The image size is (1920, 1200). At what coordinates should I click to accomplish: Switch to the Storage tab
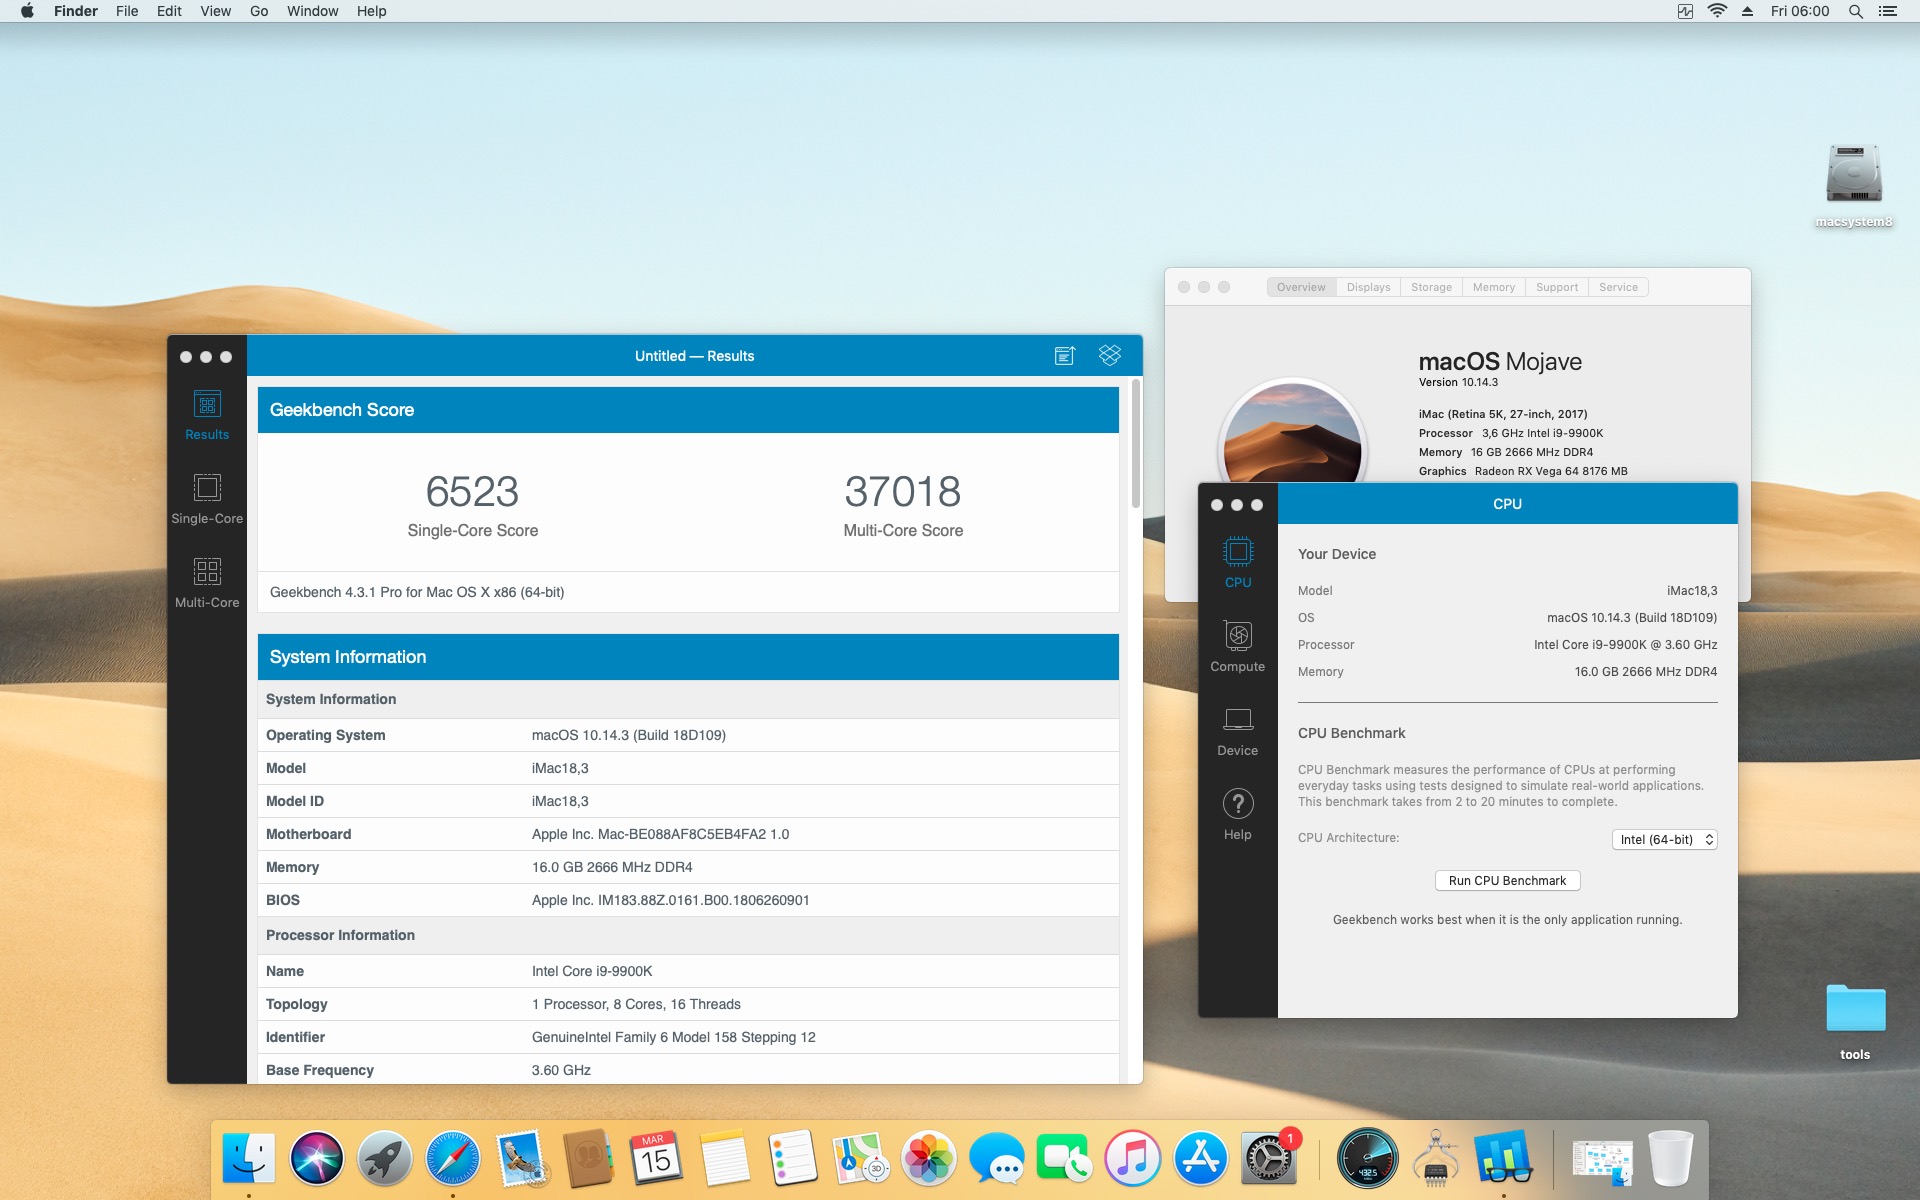(x=1431, y=287)
